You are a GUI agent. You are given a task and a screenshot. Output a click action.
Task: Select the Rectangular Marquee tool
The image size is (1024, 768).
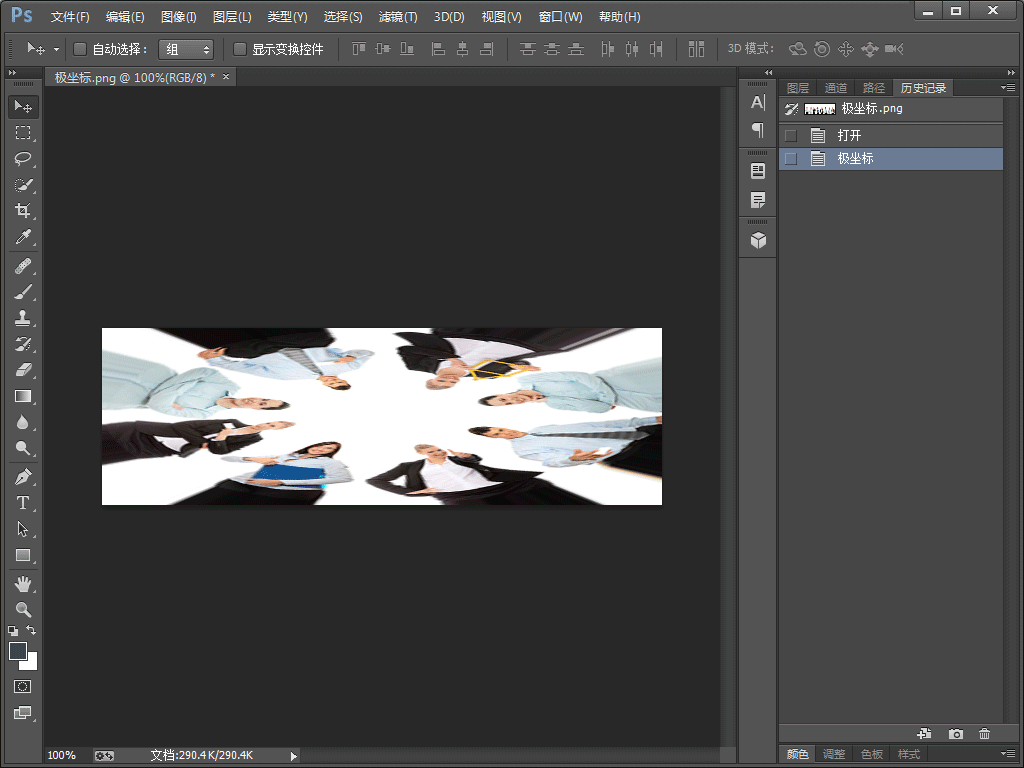[23, 133]
